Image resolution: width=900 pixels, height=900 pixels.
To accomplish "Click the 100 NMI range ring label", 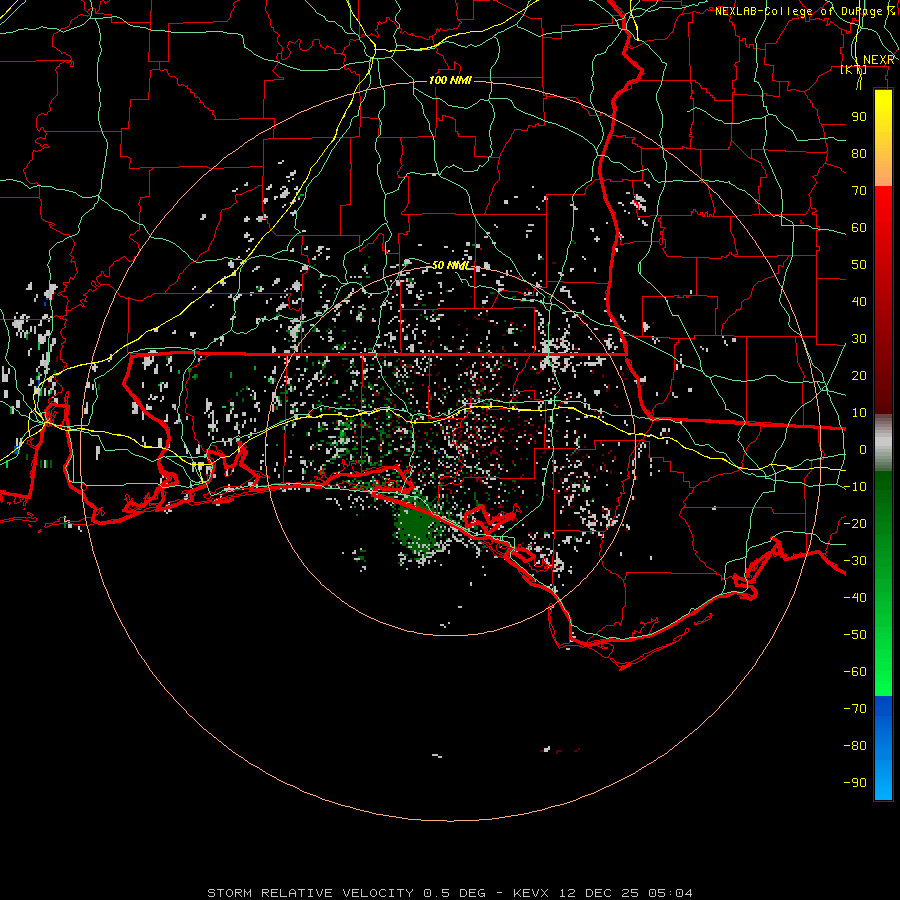I will (450, 80).
